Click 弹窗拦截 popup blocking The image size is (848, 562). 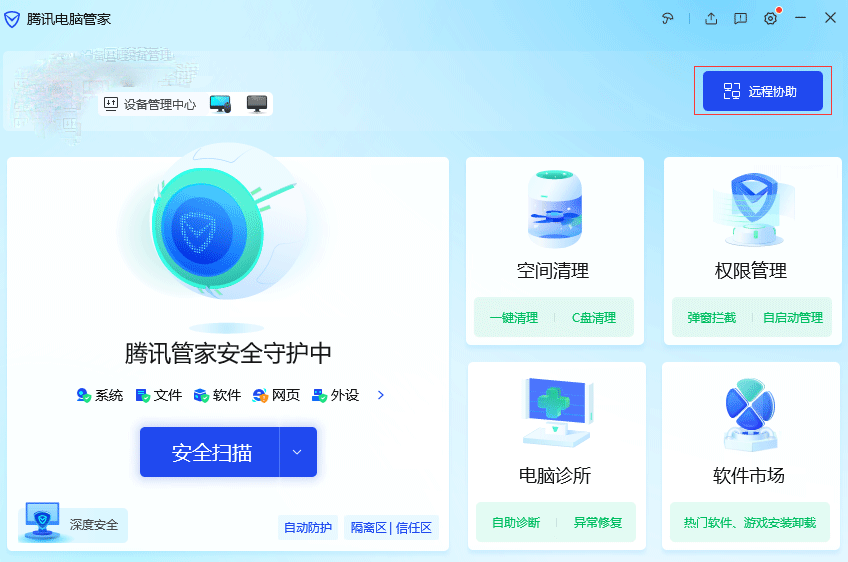[712, 318]
